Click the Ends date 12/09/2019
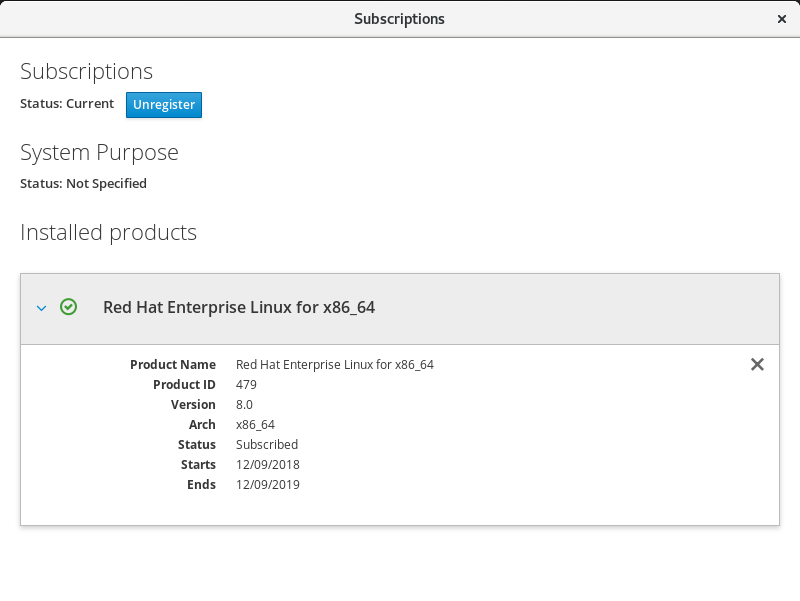The height and width of the screenshot is (601, 800). [x=268, y=485]
